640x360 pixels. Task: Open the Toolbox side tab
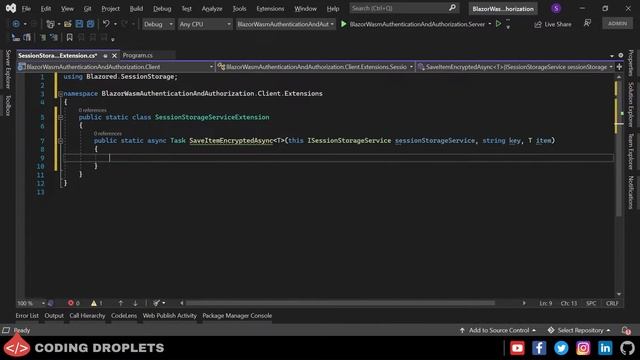click(x=8, y=106)
